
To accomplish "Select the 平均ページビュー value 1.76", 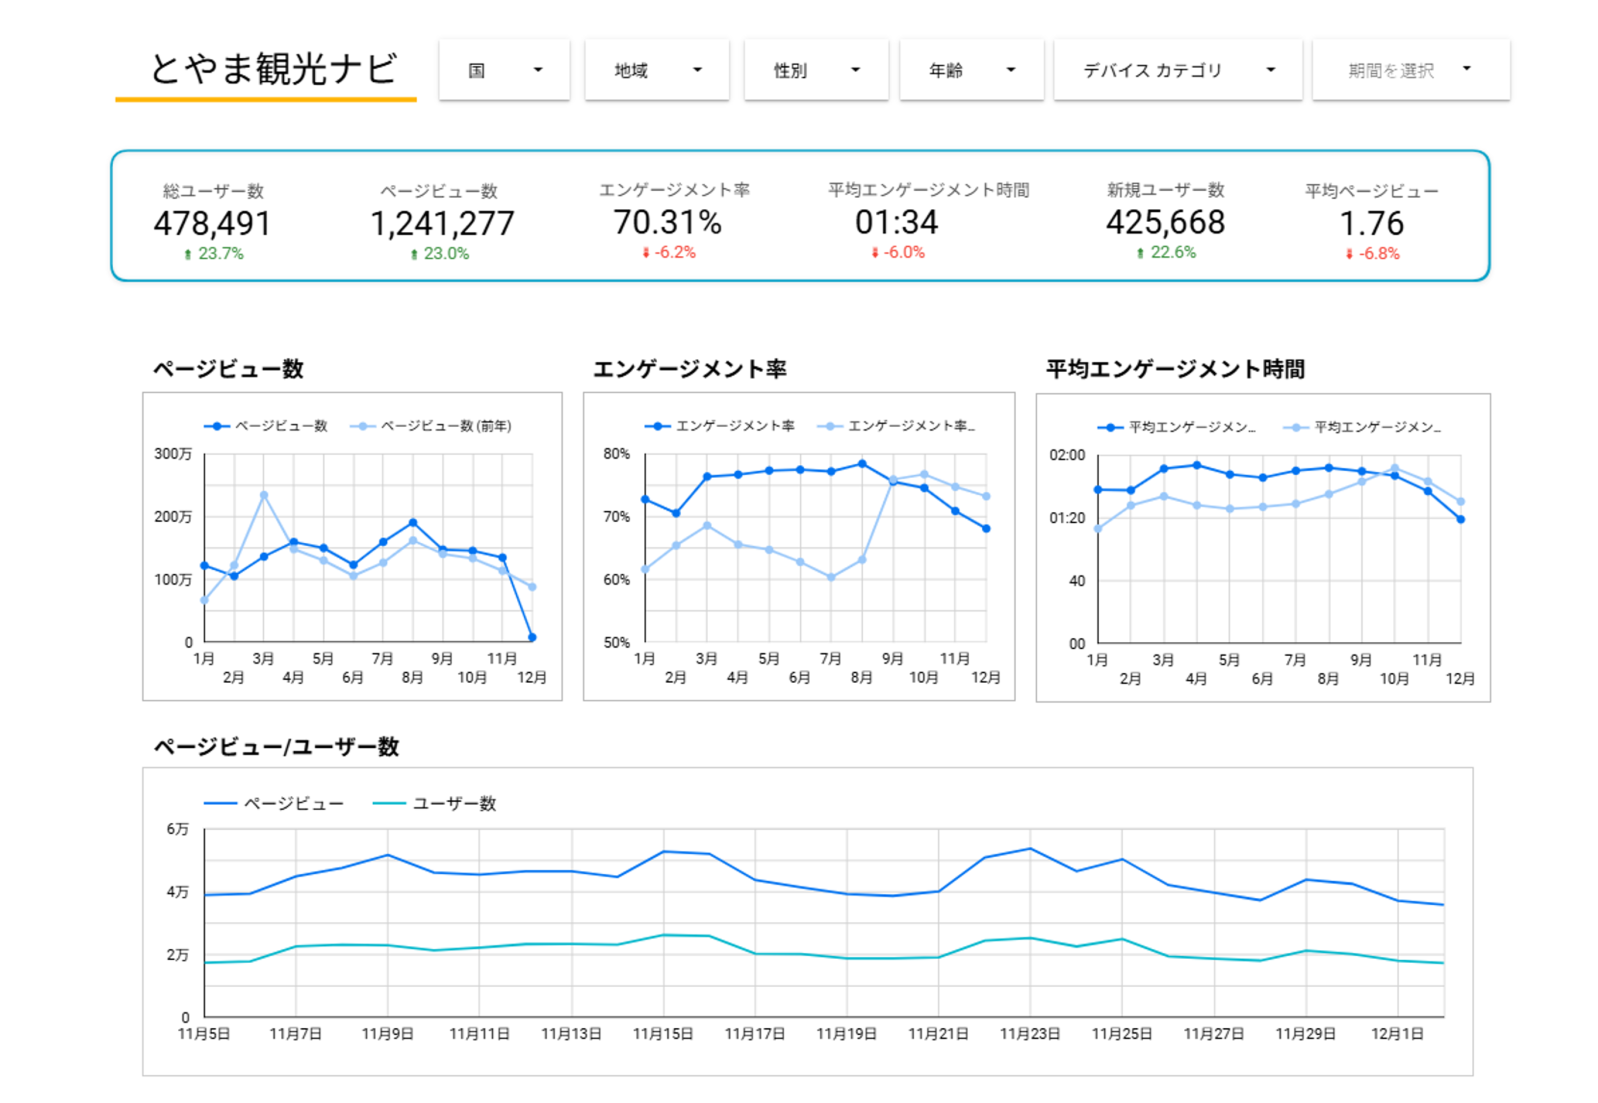I will coord(1372,223).
